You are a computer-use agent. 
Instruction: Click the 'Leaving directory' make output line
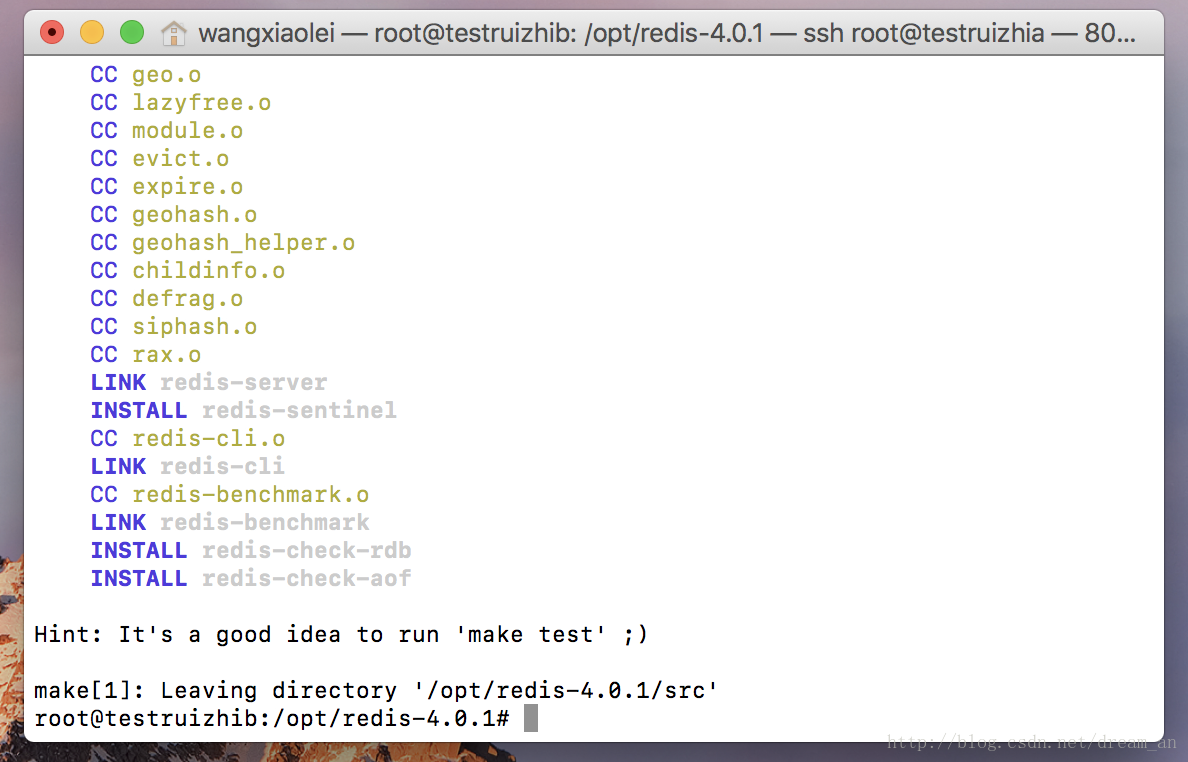tap(376, 691)
